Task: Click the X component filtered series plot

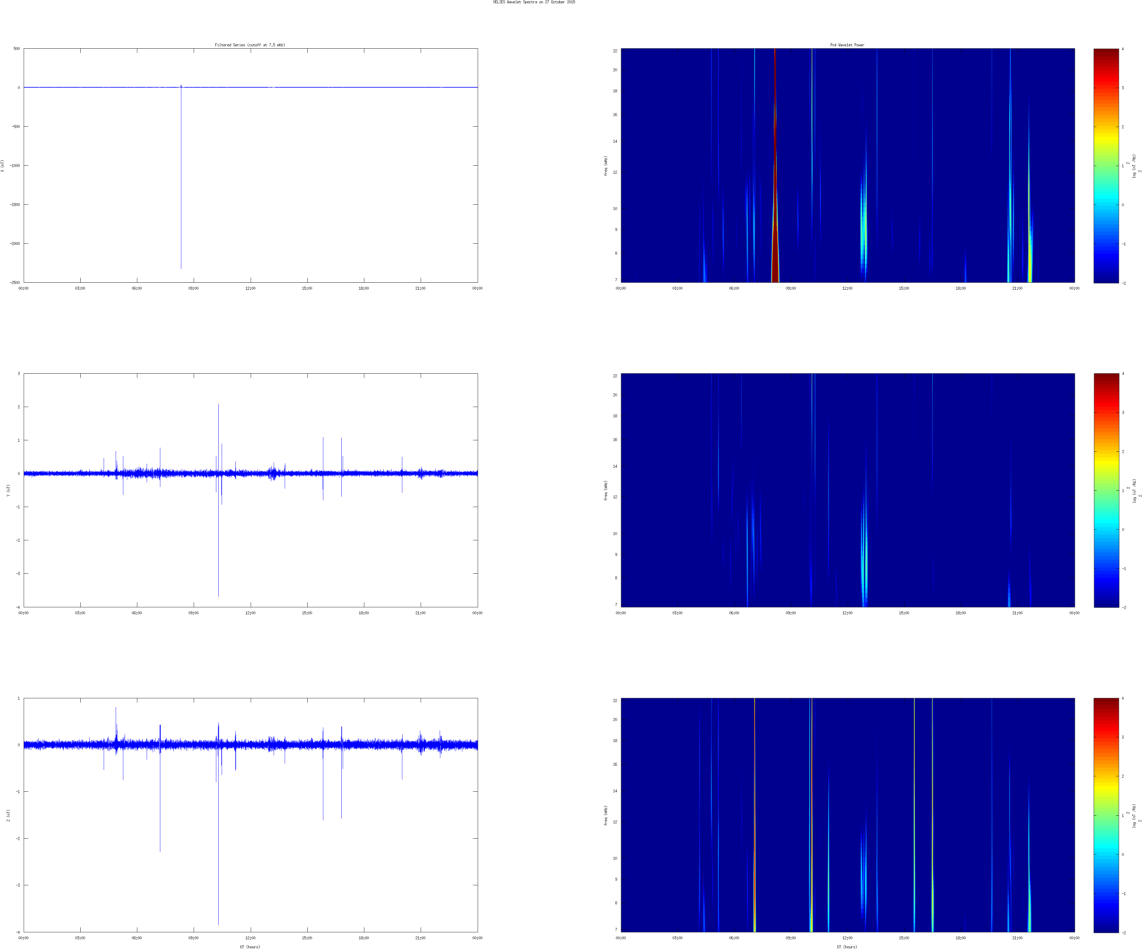Action: (x=251, y=165)
